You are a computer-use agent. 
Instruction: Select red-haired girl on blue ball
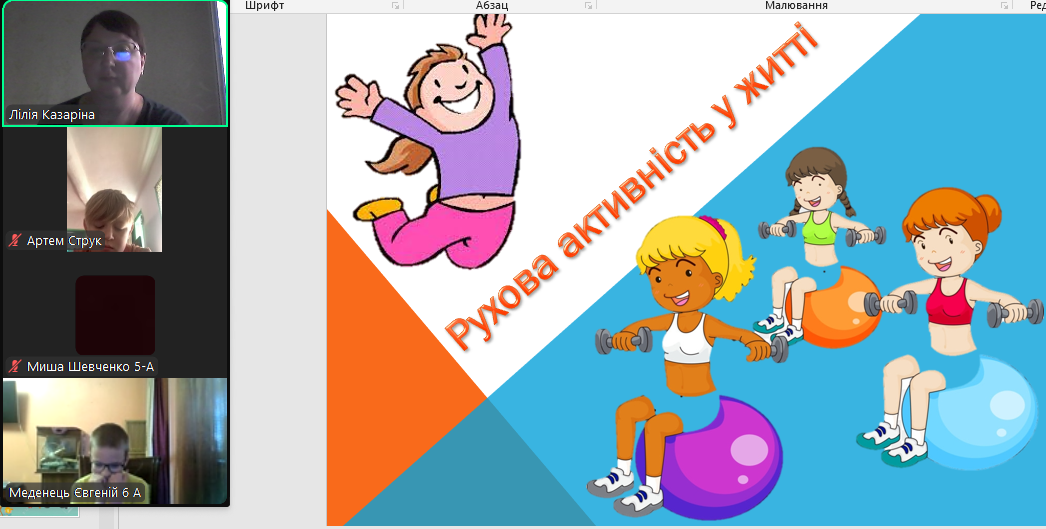(949, 328)
